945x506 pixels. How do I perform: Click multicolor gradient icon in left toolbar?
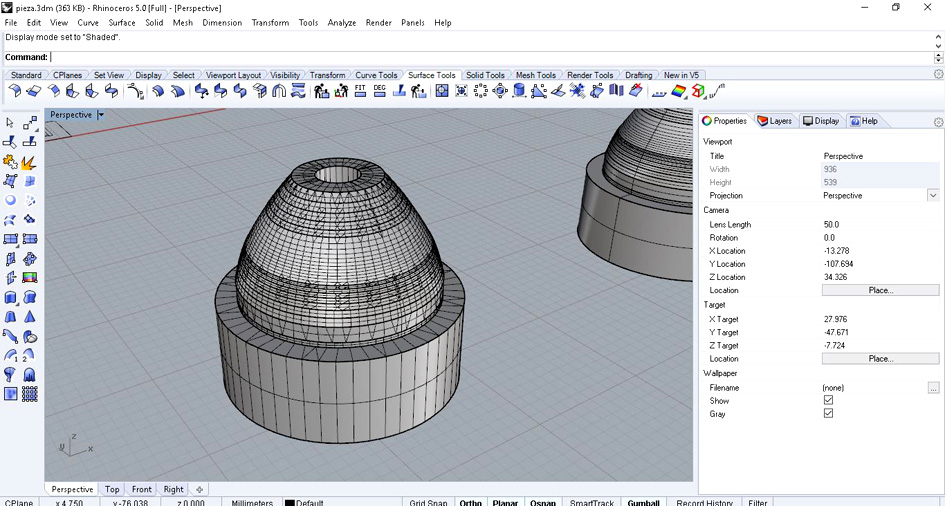tap(30, 278)
